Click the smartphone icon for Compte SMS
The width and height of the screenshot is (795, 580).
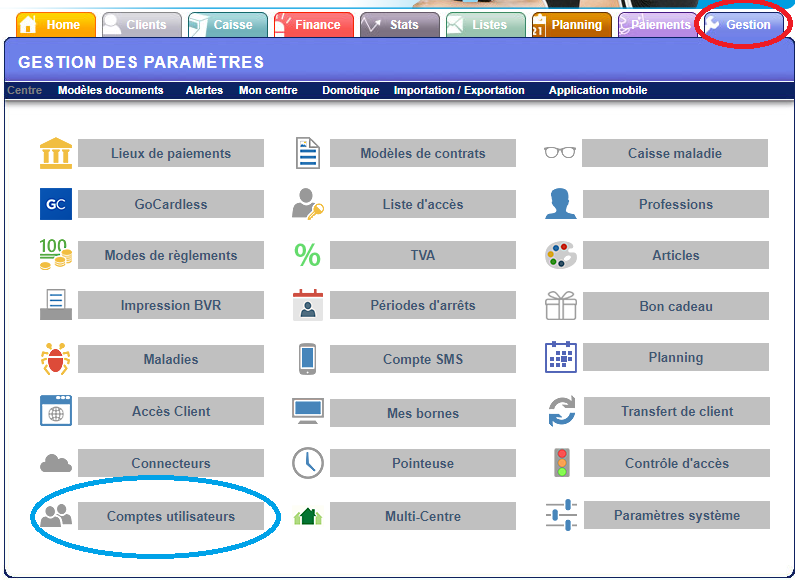point(308,359)
